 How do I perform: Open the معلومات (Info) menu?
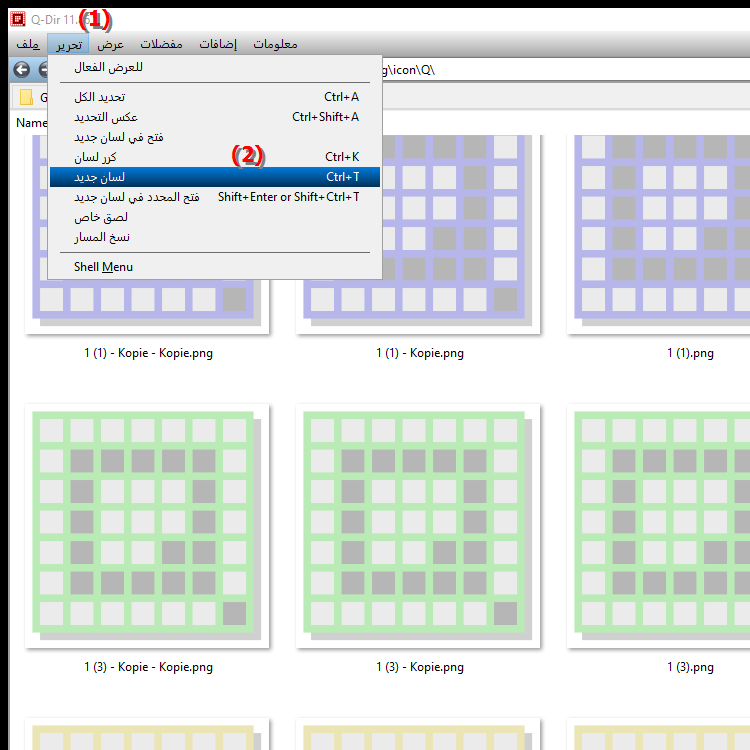point(275,44)
